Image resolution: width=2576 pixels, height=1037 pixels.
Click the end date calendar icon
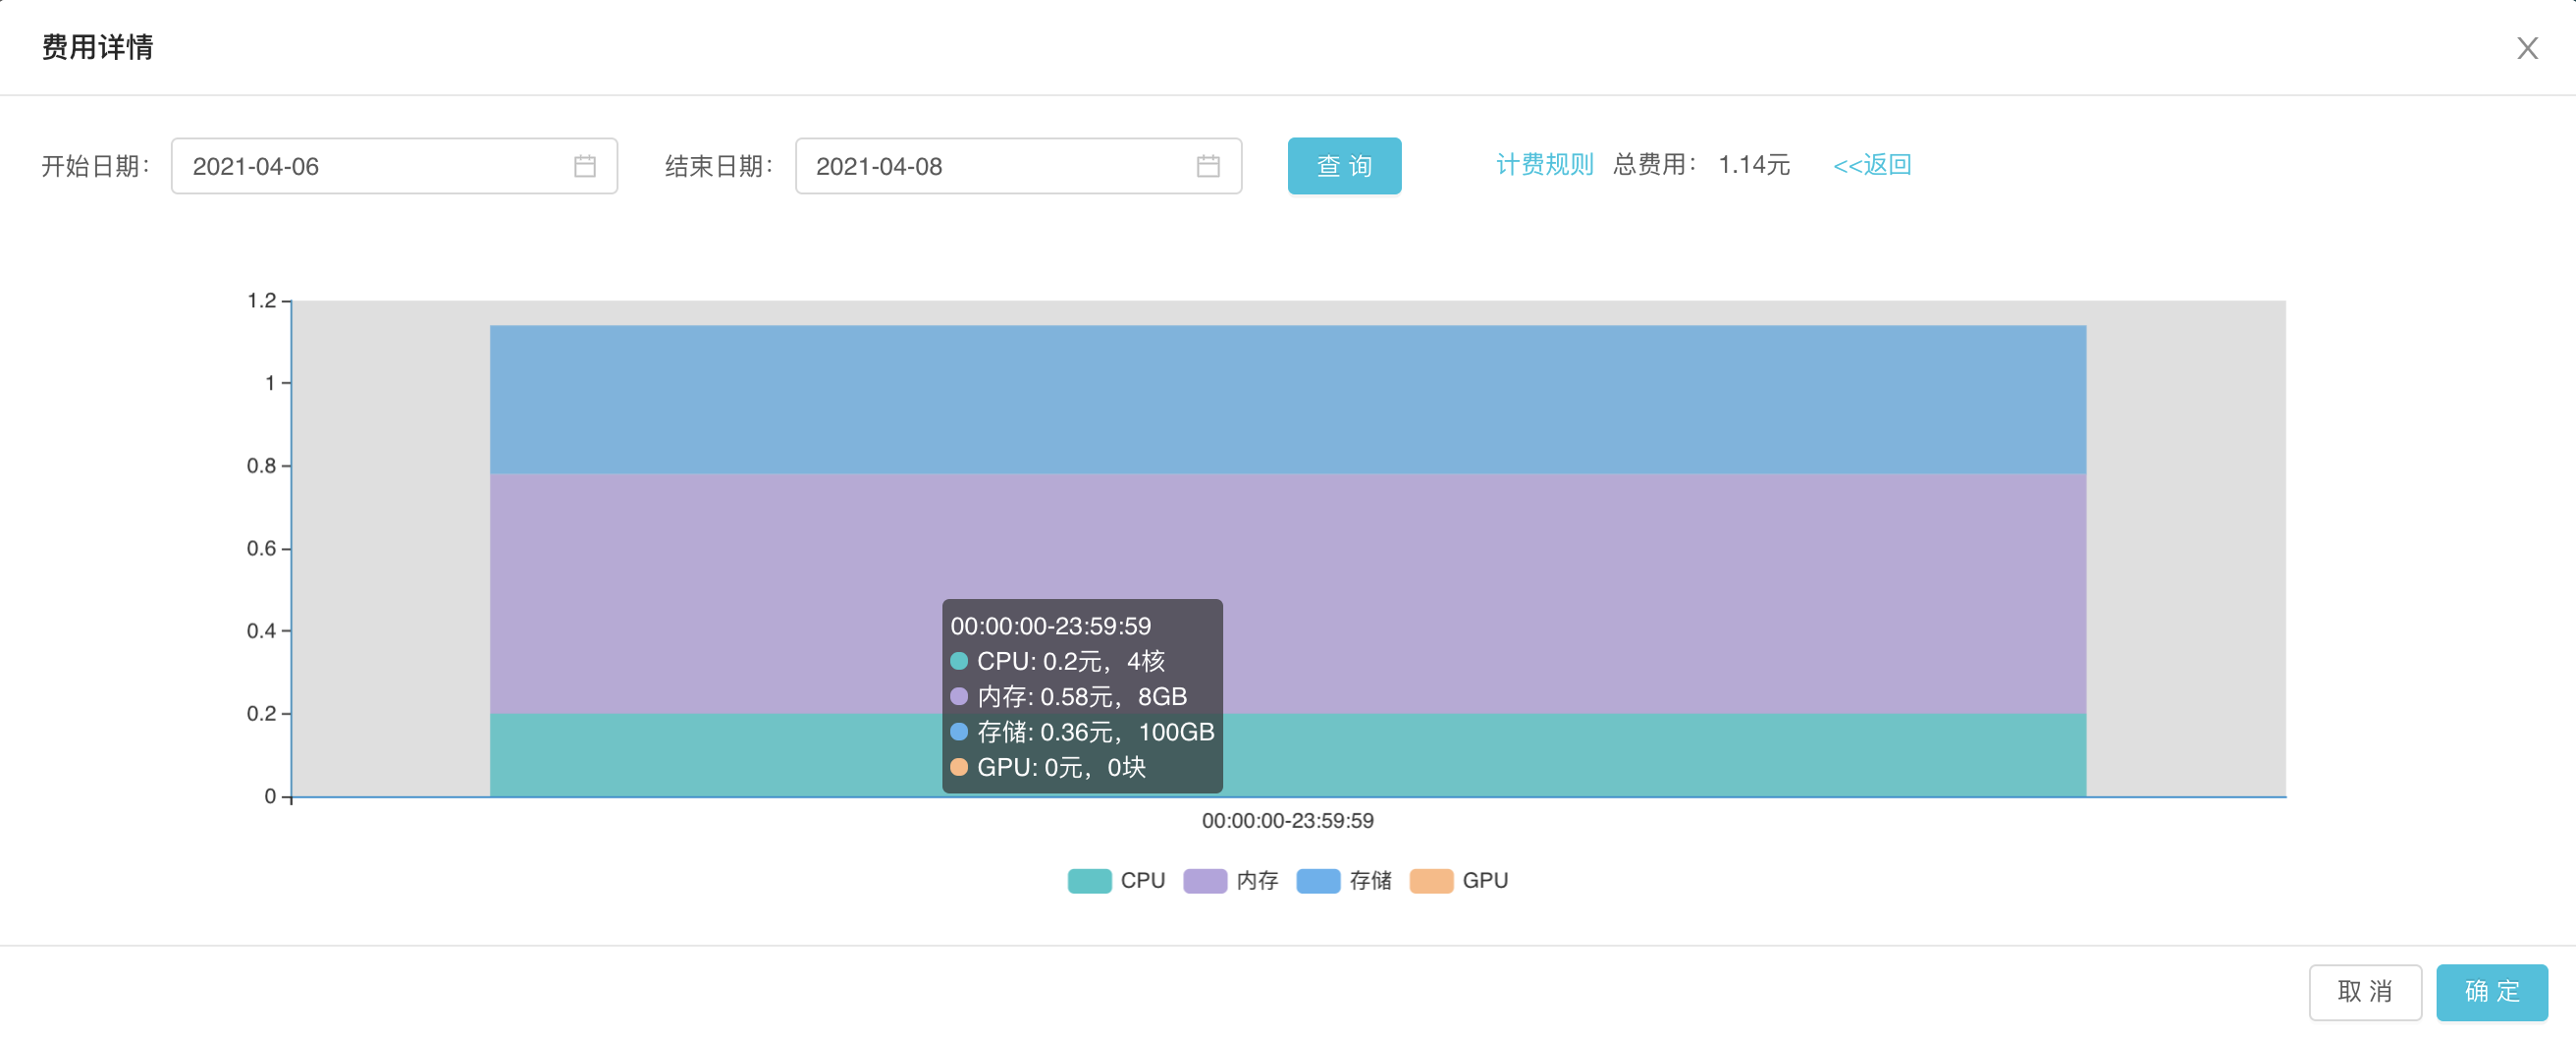tap(1208, 166)
